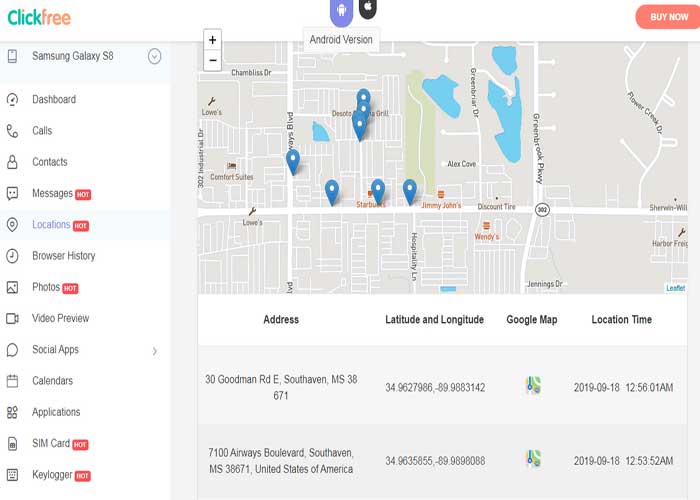Click the Photos picture icon
Viewport: 700px width, 500px height.
click(x=12, y=288)
